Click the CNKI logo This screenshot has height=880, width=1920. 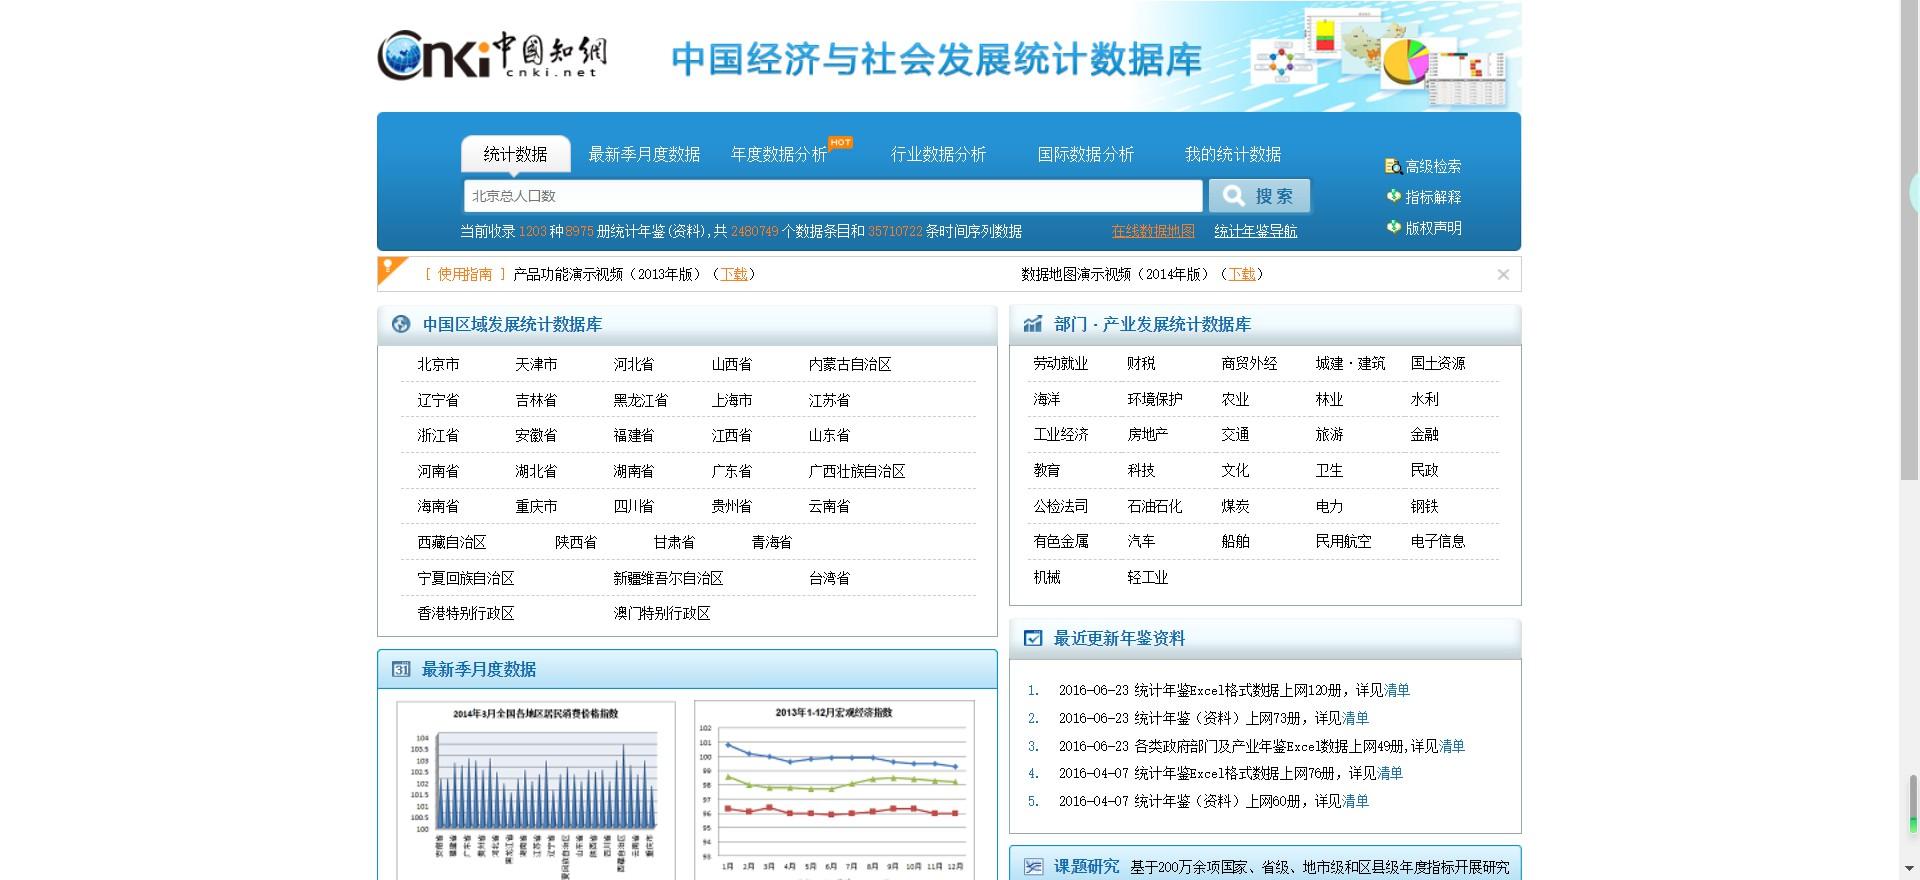pyautogui.click(x=492, y=54)
